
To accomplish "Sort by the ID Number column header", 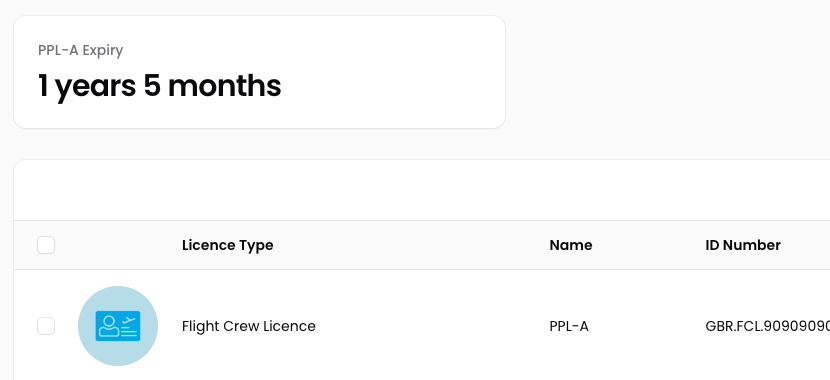I will [743, 245].
